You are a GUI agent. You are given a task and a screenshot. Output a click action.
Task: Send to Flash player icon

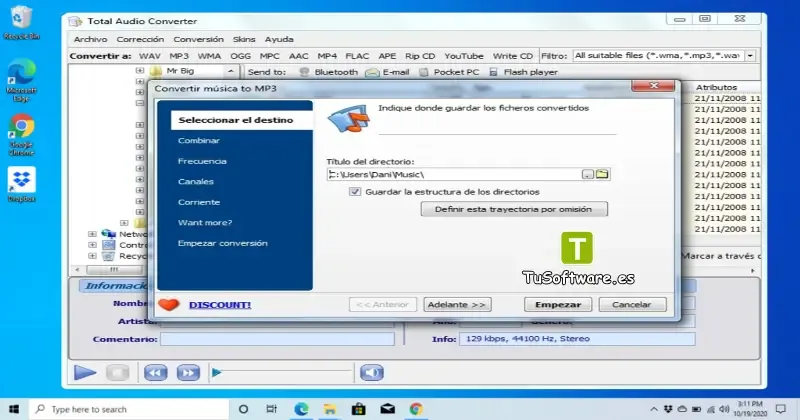[x=493, y=72]
